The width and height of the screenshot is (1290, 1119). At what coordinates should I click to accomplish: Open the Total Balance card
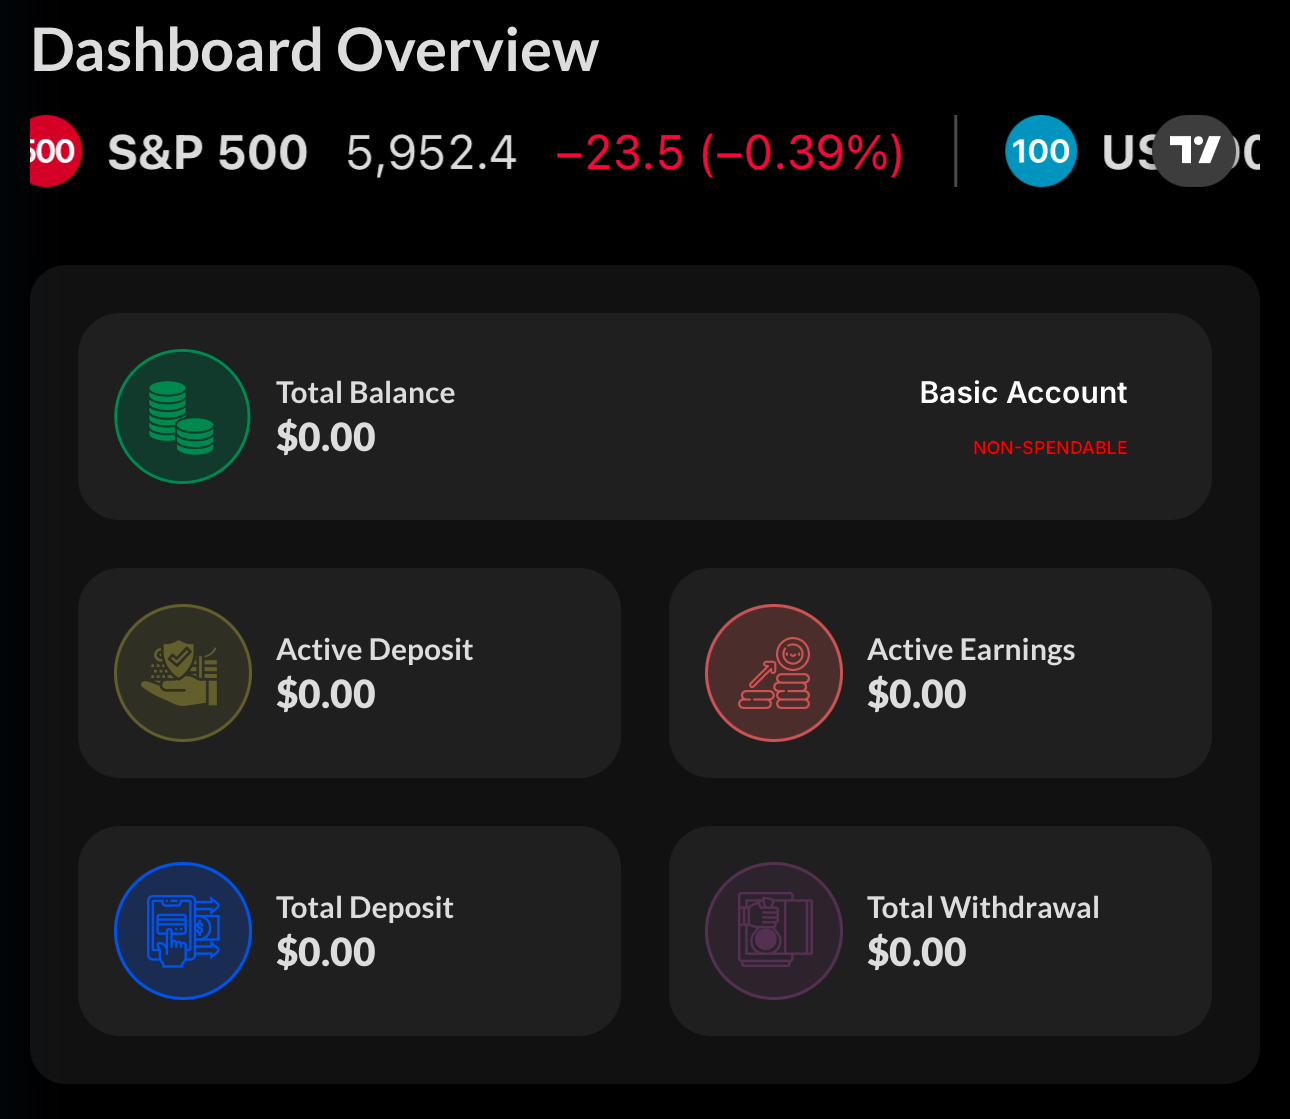[645, 416]
